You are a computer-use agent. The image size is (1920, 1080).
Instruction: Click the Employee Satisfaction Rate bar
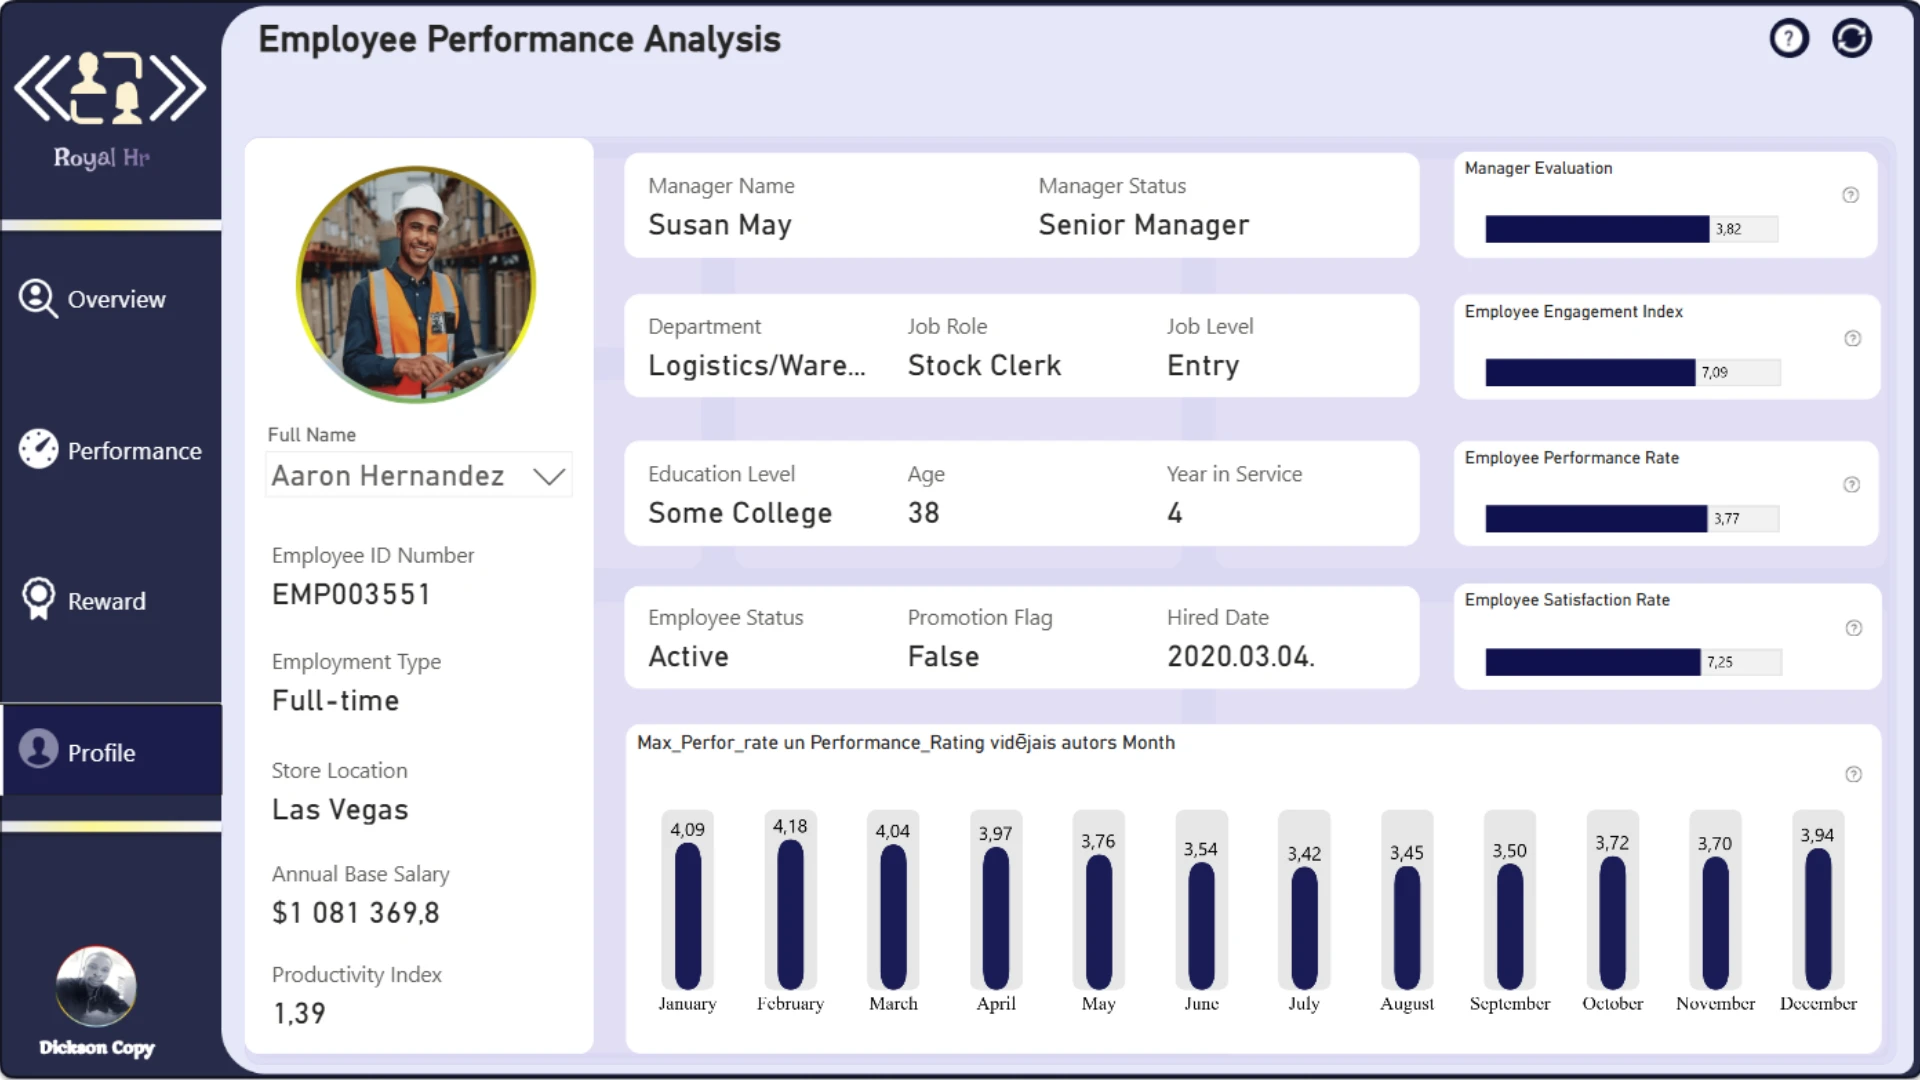tap(1593, 662)
